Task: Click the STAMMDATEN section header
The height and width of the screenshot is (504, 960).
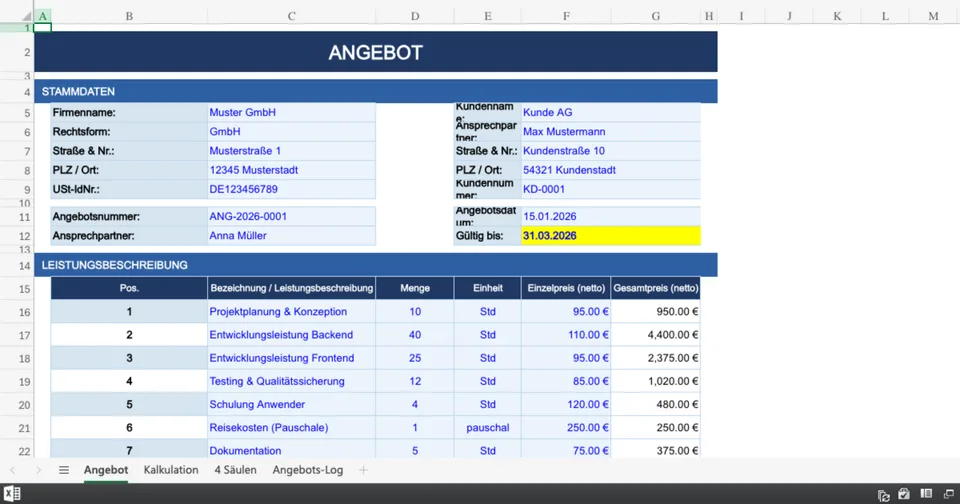Action: point(375,91)
